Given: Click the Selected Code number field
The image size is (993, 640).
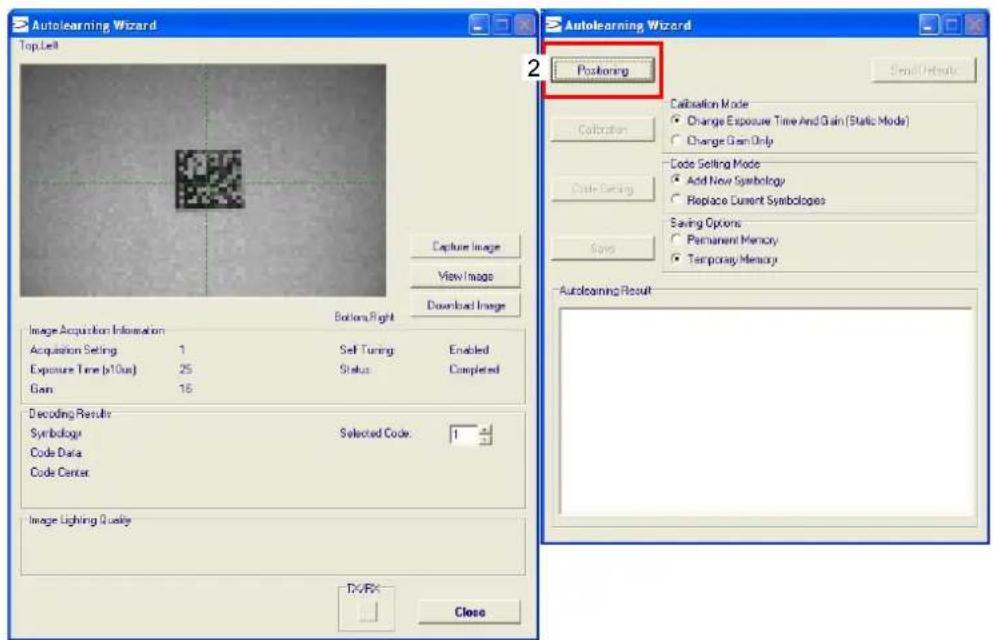Looking at the screenshot, I should point(464,434).
